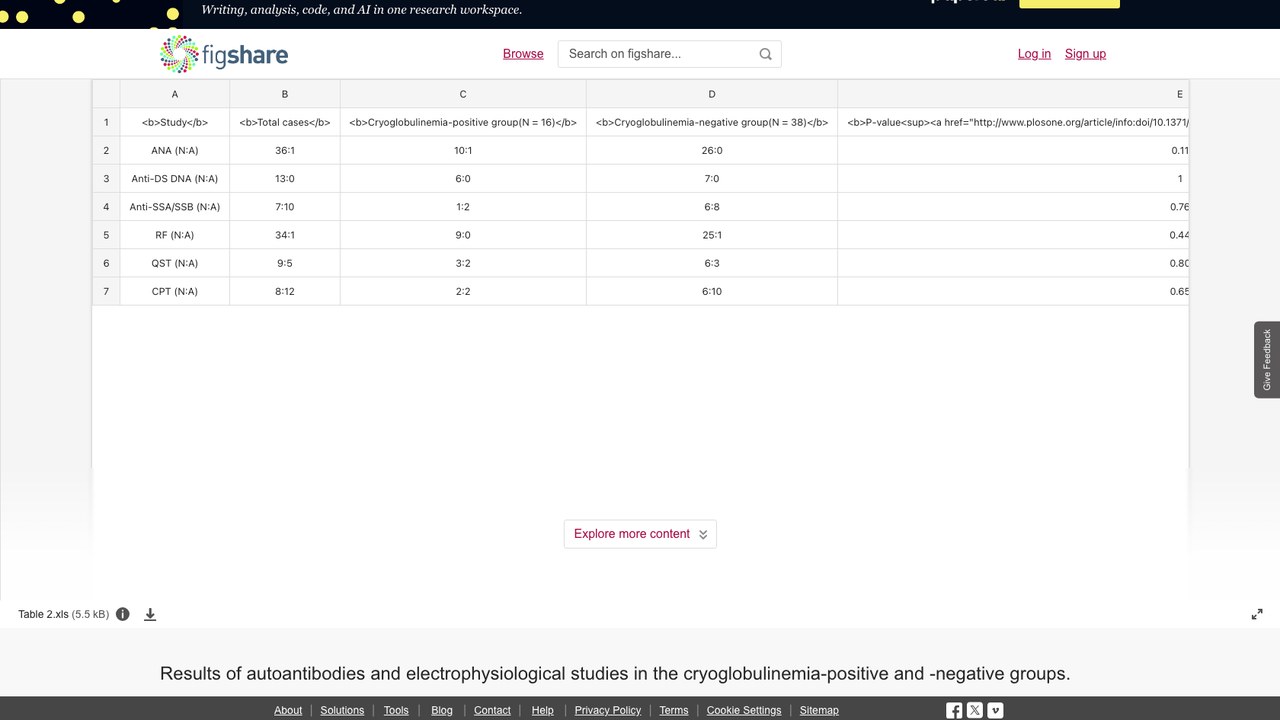Viewport: 1280px width, 720px height.
Task: Click the Total cases header cell
Action: [285, 122]
